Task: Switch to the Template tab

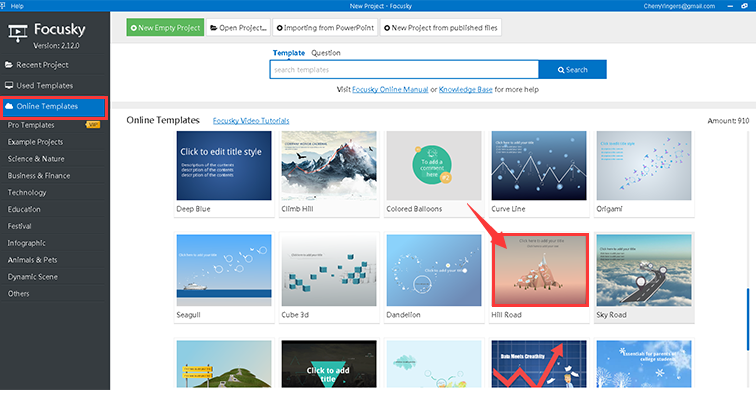Action: point(289,53)
